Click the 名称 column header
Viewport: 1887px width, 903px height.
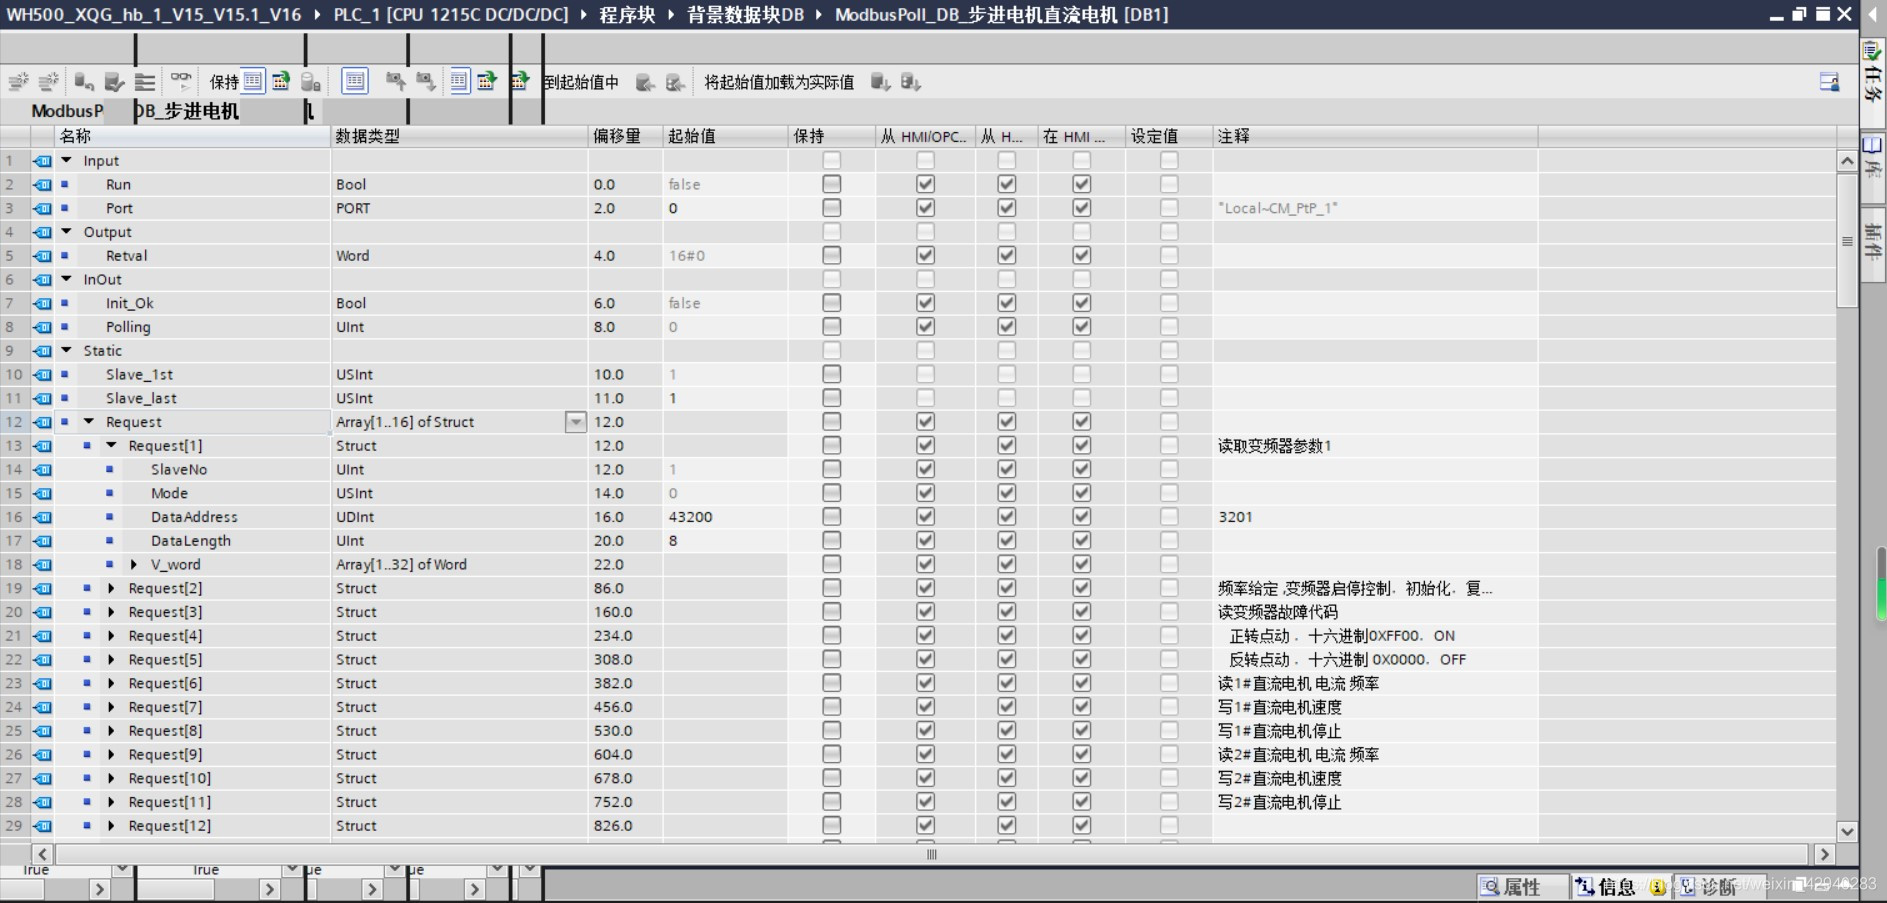click(193, 136)
